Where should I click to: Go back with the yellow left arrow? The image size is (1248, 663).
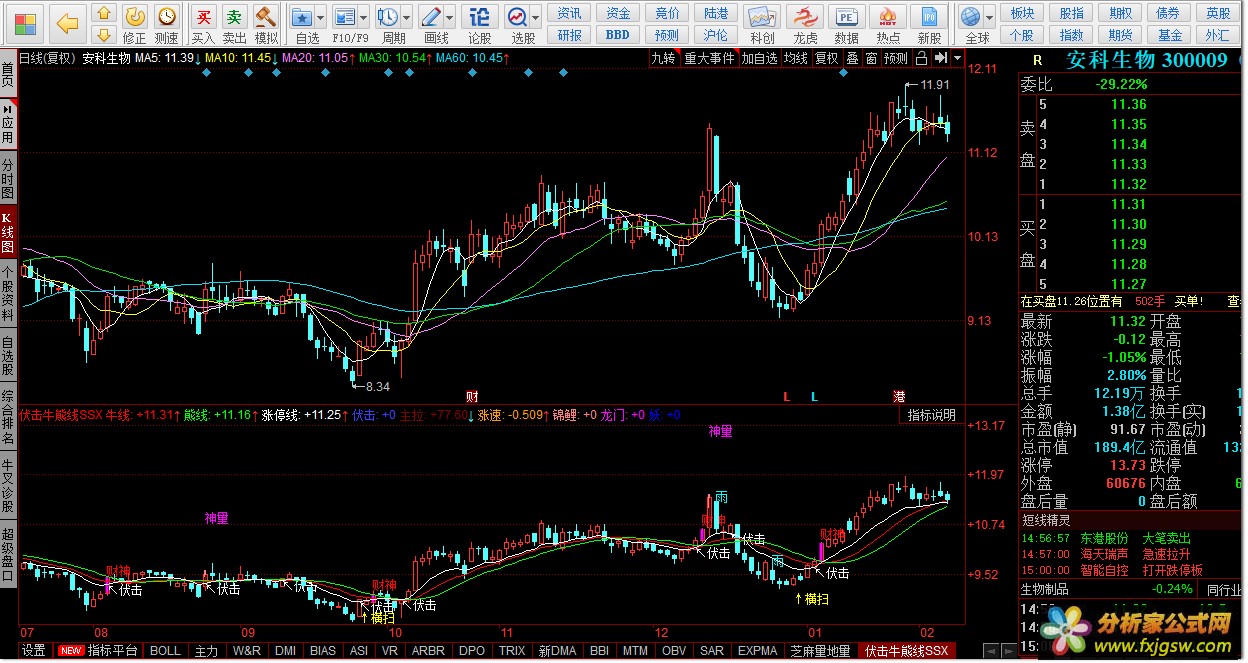point(67,22)
